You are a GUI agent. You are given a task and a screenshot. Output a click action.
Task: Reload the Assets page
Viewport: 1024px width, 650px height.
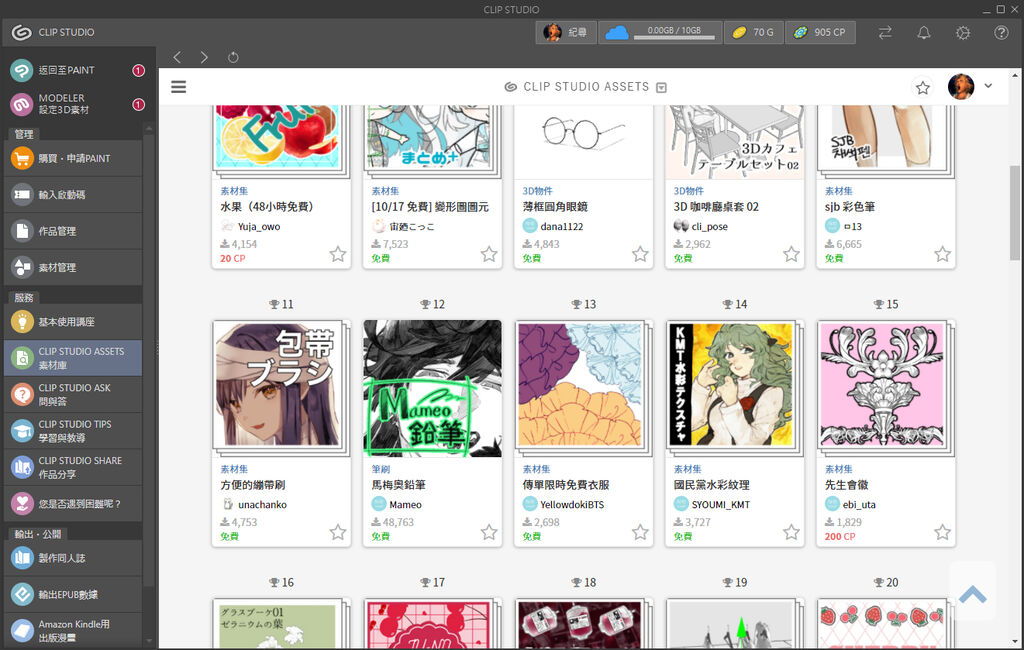tap(233, 57)
